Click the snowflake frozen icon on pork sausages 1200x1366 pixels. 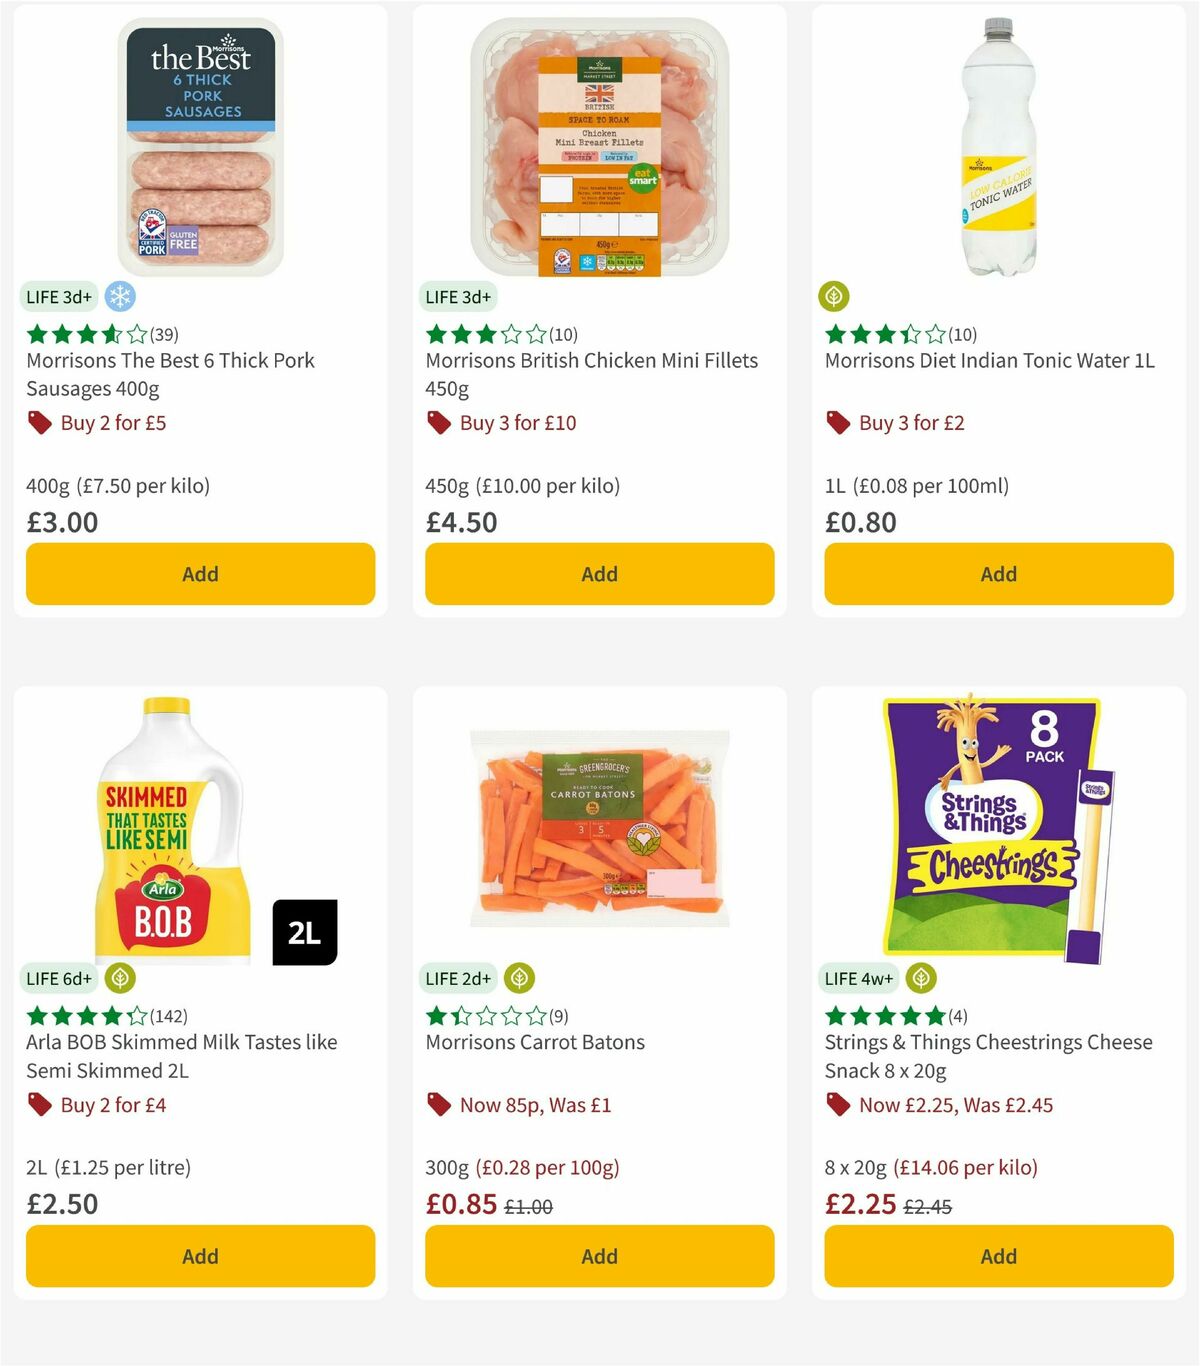(x=119, y=297)
